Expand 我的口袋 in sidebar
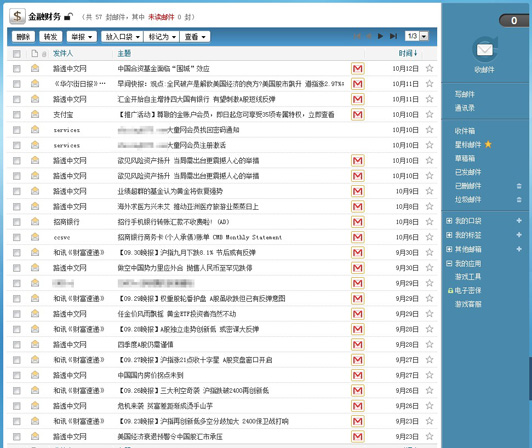The width and height of the screenshot is (532, 448). (x=449, y=221)
